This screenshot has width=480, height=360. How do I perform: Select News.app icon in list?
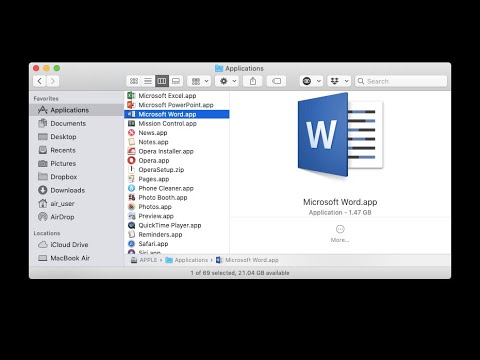point(131,133)
